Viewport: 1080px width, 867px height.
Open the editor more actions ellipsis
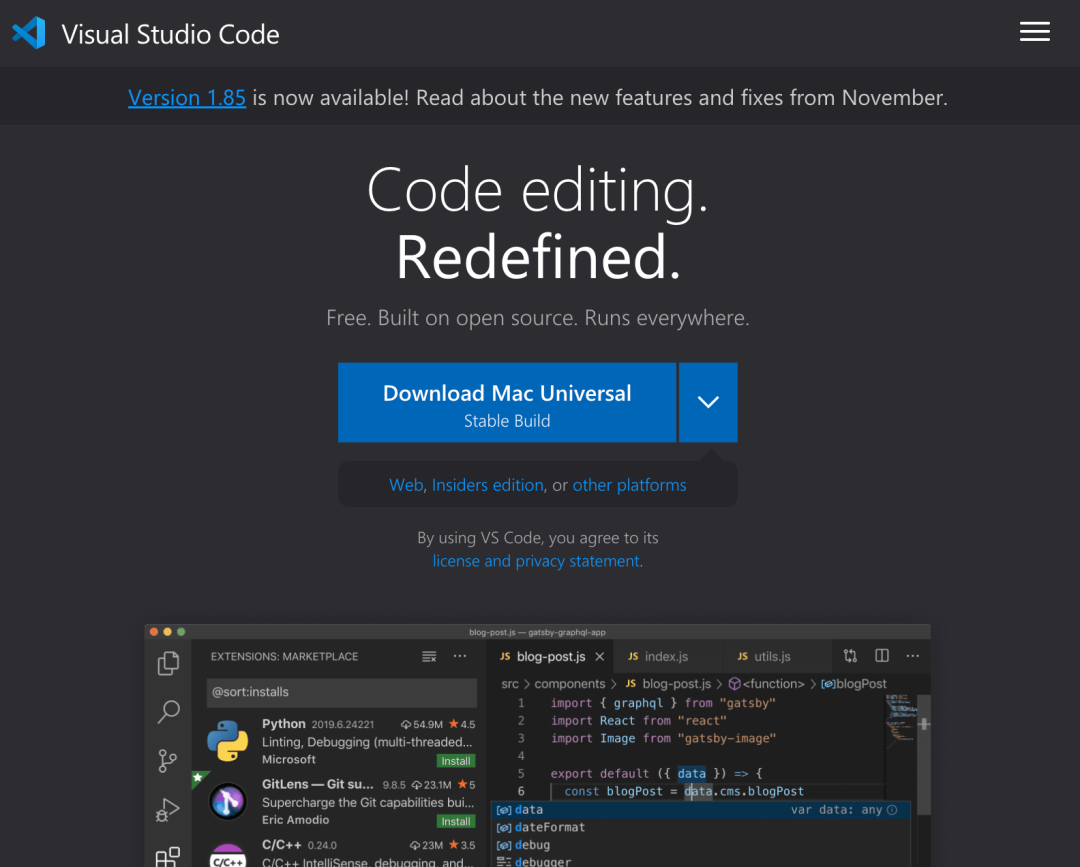click(x=913, y=656)
